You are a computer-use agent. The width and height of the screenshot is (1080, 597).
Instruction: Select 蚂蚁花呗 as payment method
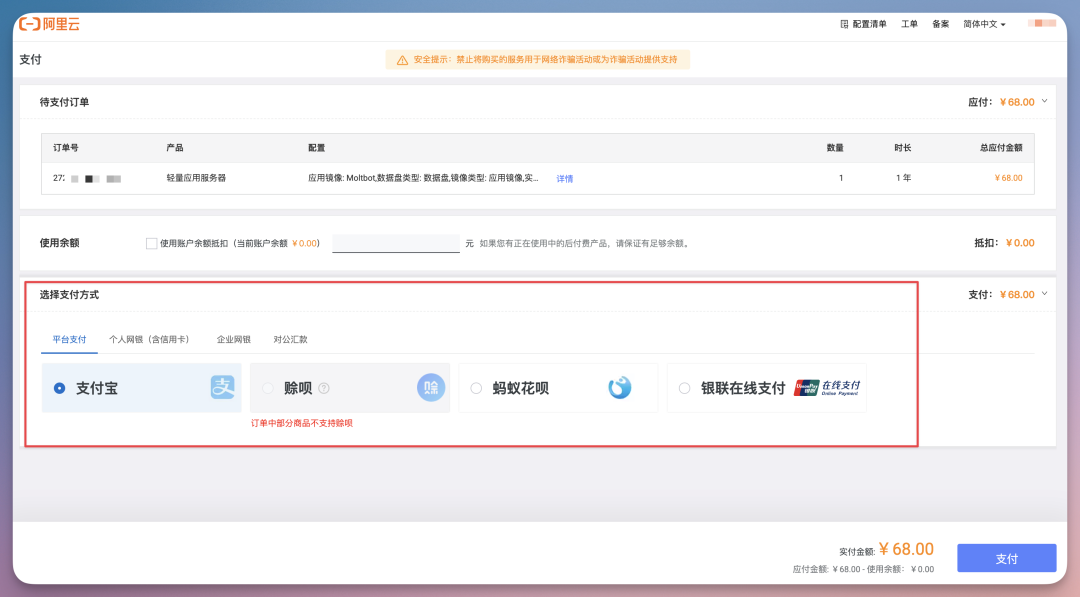[476, 388]
